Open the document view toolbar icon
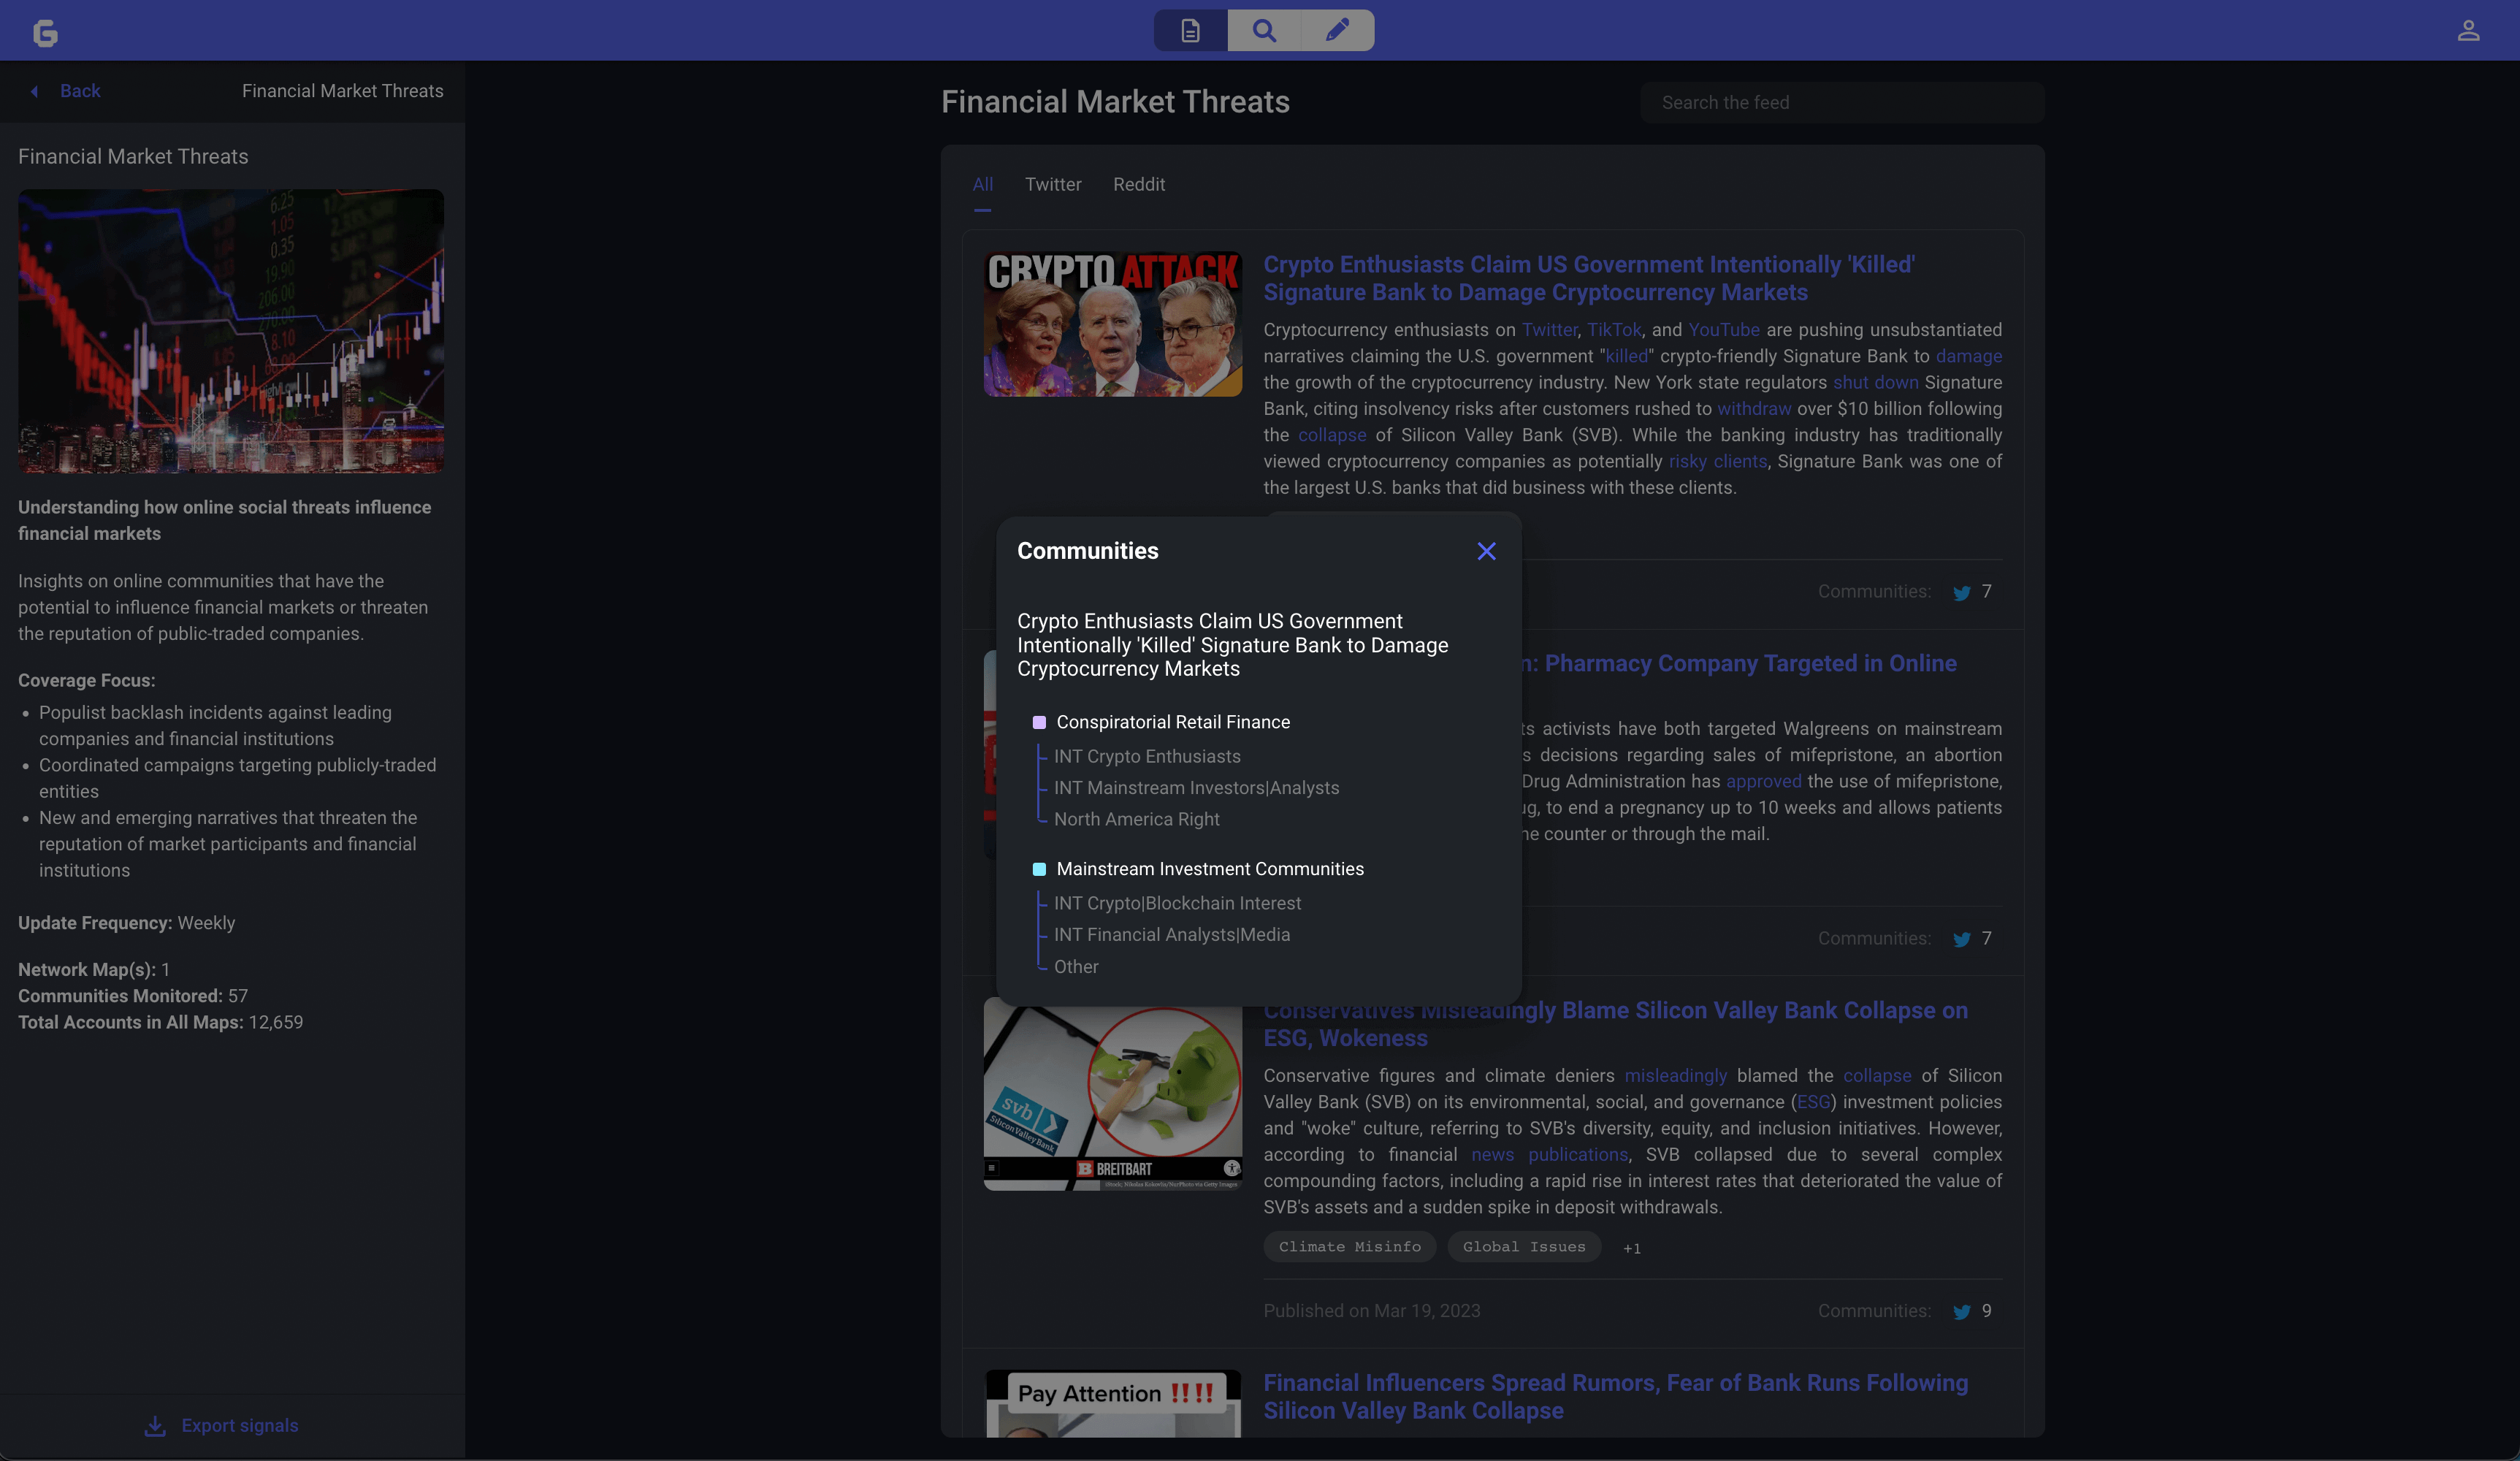Image resolution: width=2520 pixels, height=1461 pixels. tap(1190, 31)
